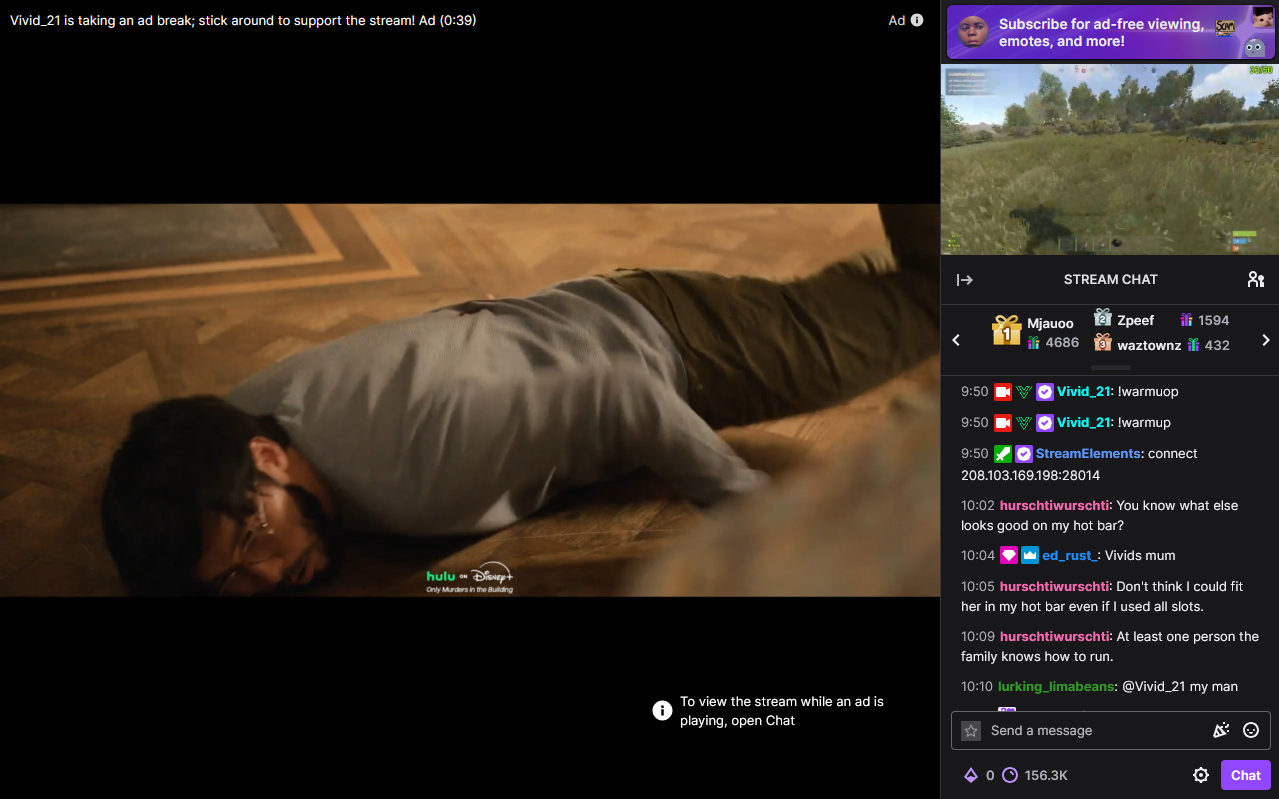Collapse the stream chat panel
Screen dimensions: 1279x799
pyautogui.click(x=965, y=279)
